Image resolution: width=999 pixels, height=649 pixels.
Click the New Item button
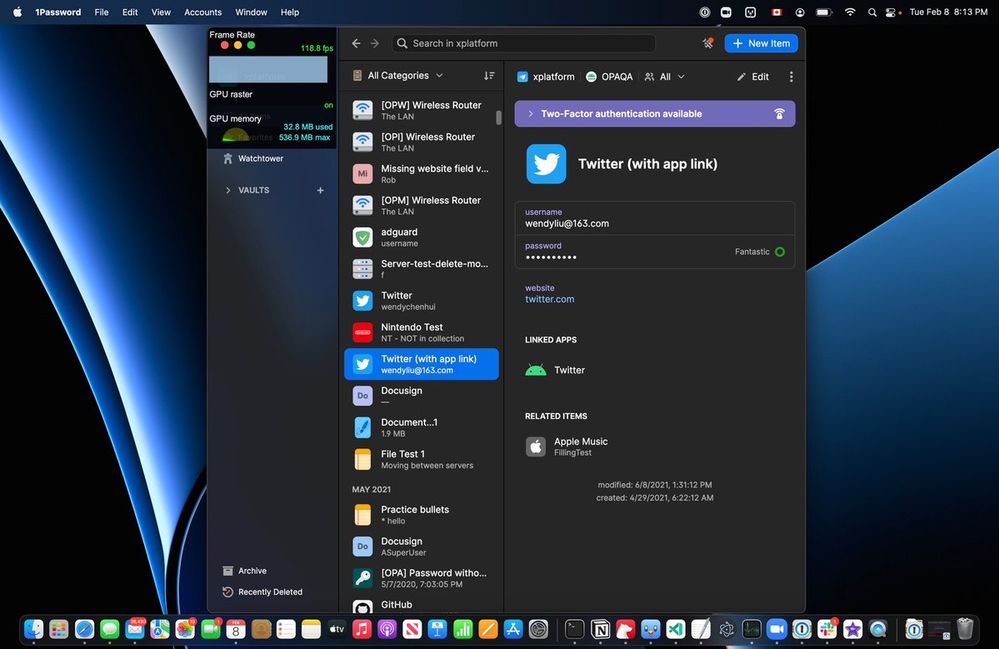[x=761, y=43]
